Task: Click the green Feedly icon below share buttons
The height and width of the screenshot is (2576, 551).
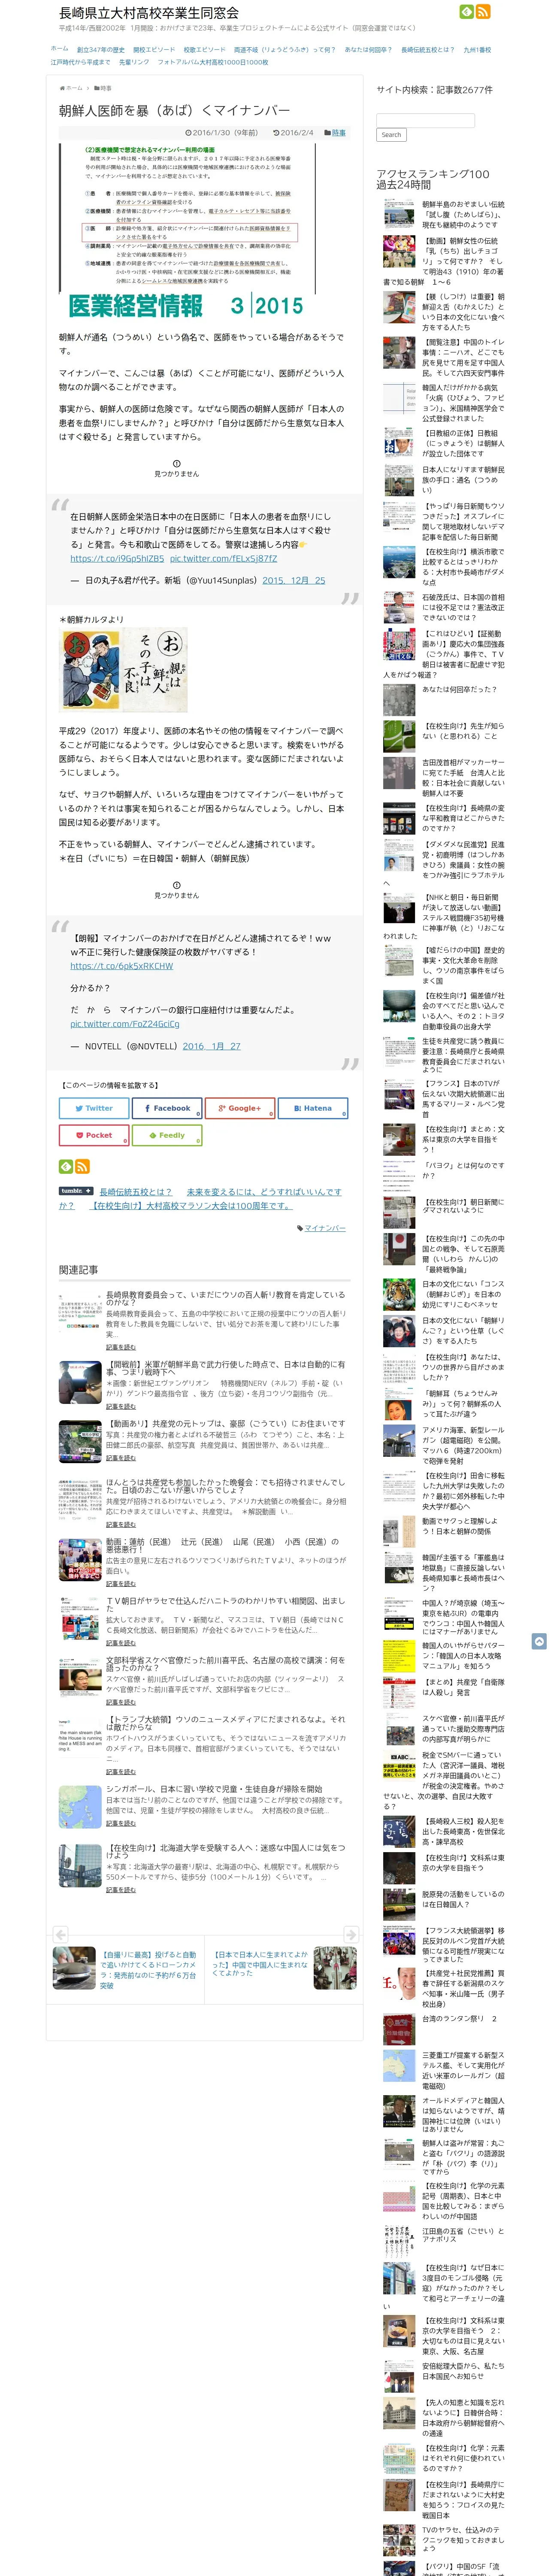Action: (x=66, y=1166)
